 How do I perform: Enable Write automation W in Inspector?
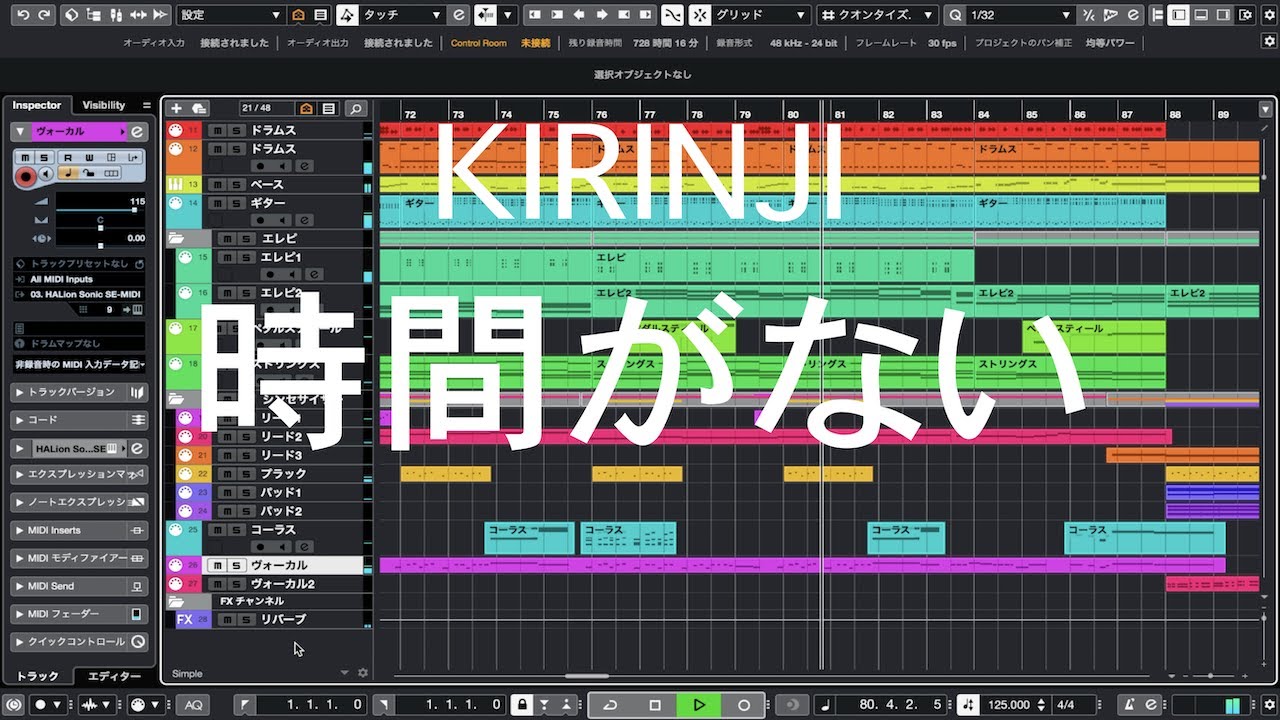pos(88,157)
